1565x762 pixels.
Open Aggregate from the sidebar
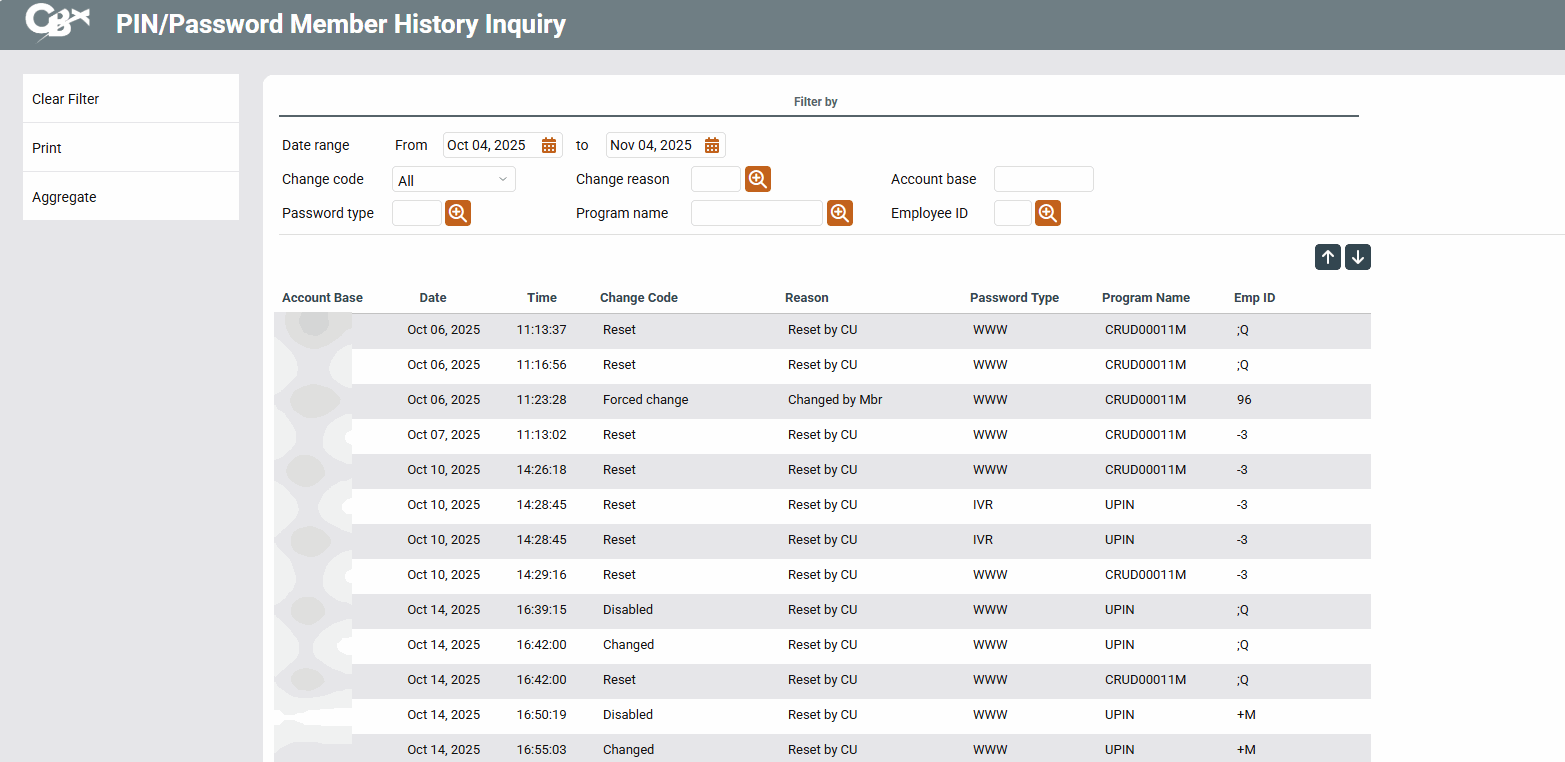(131, 197)
